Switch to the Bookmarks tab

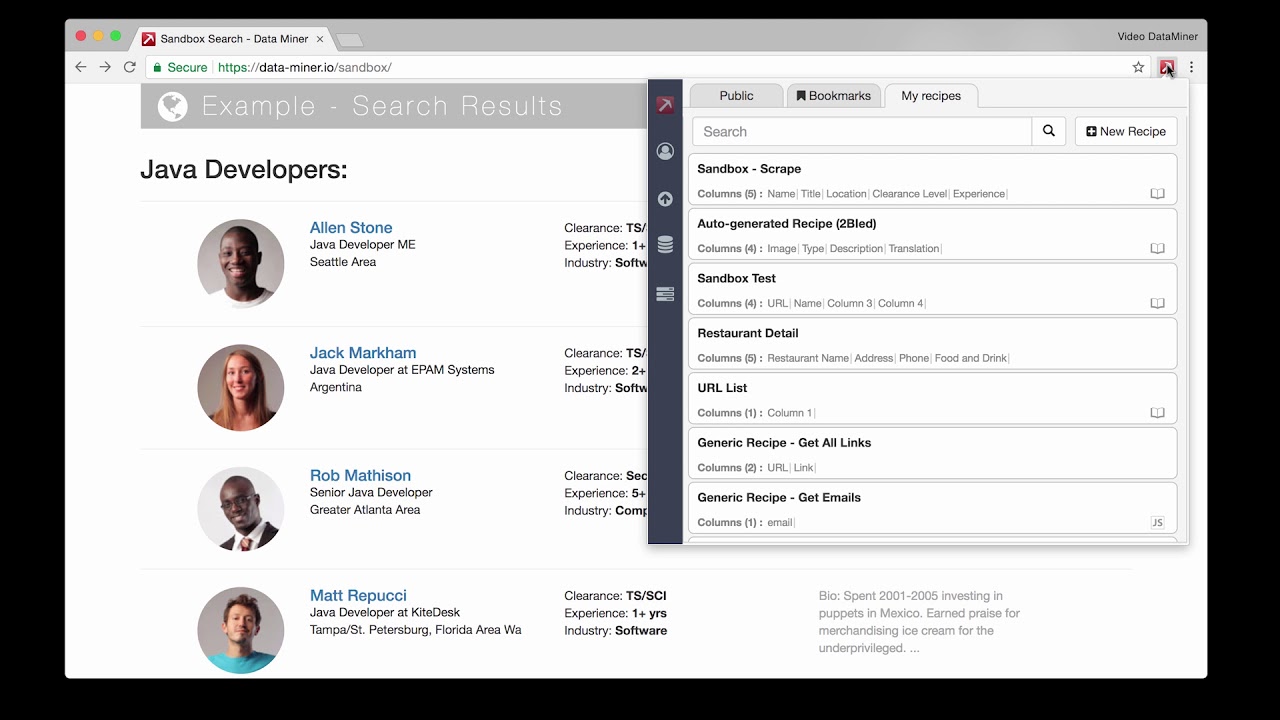833,95
